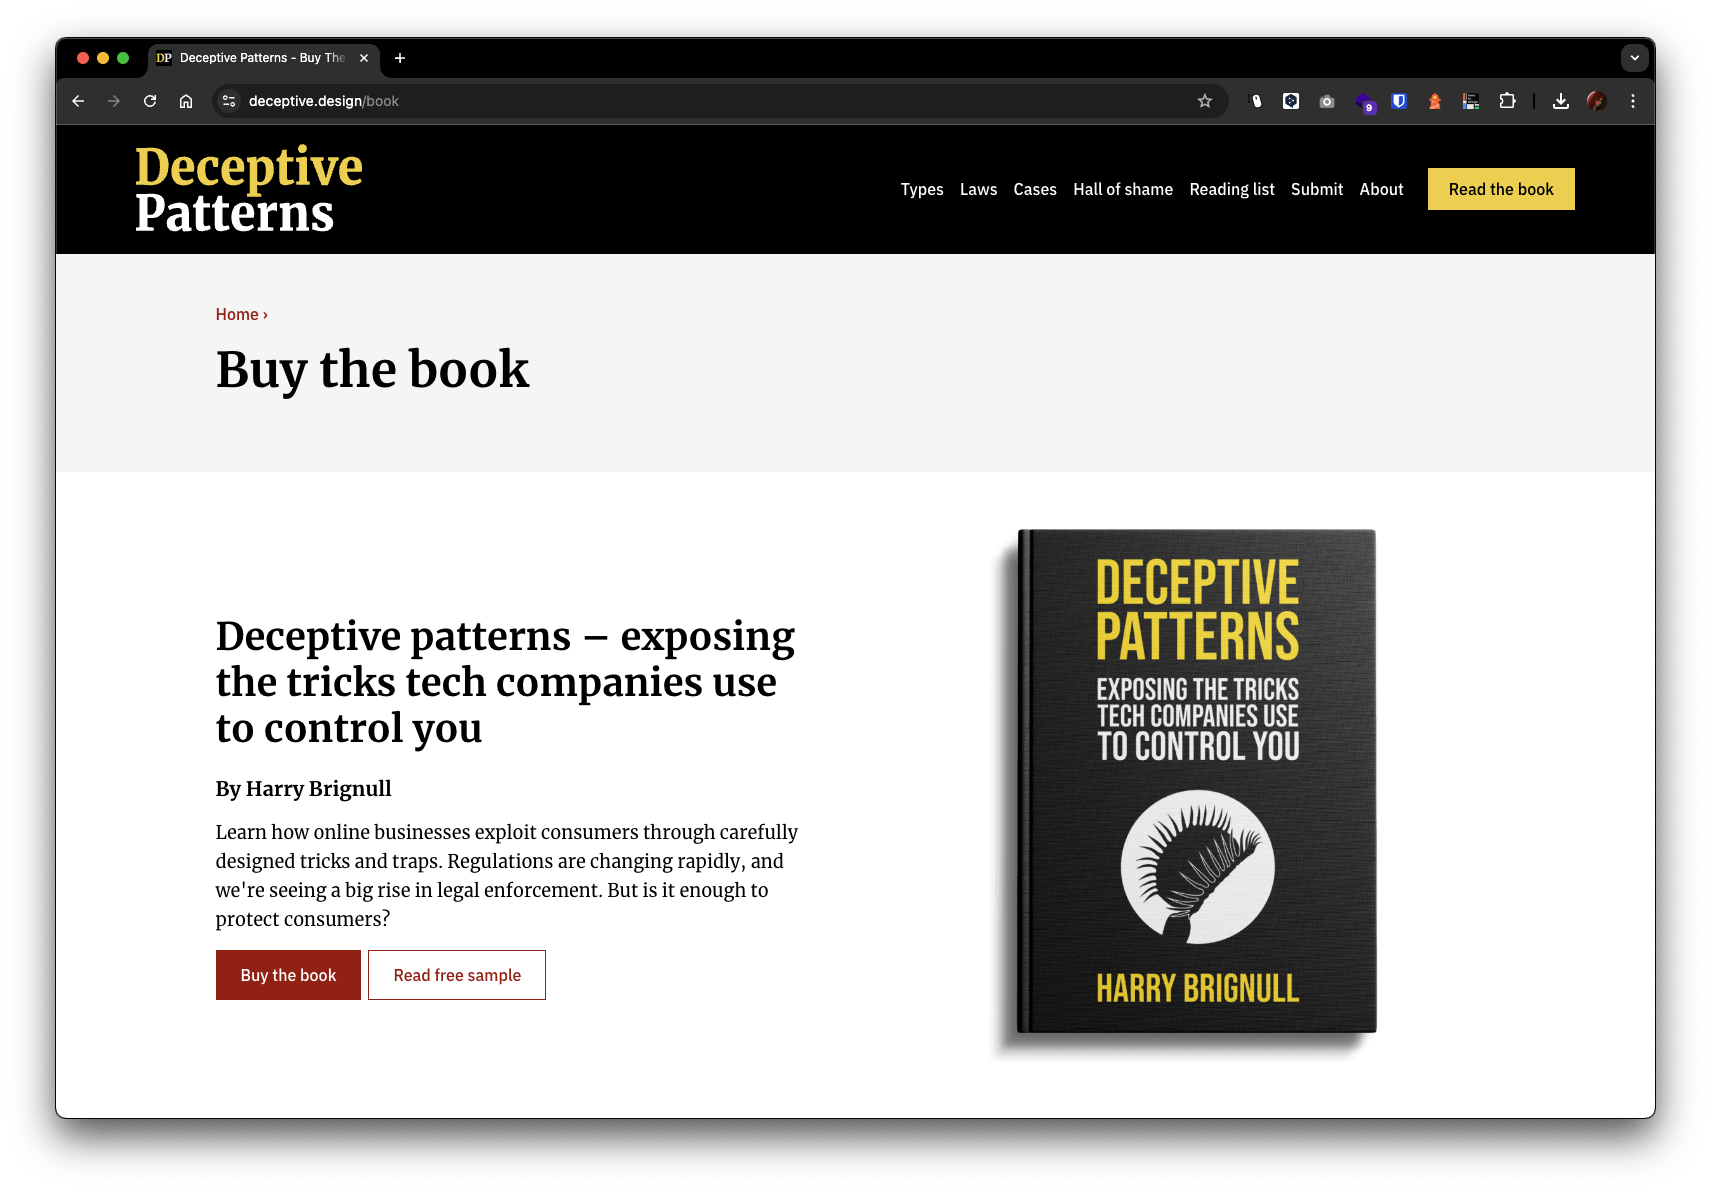View site information icon in address bar
Screen dimensions: 1711x1192
pyautogui.click(x=229, y=101)
